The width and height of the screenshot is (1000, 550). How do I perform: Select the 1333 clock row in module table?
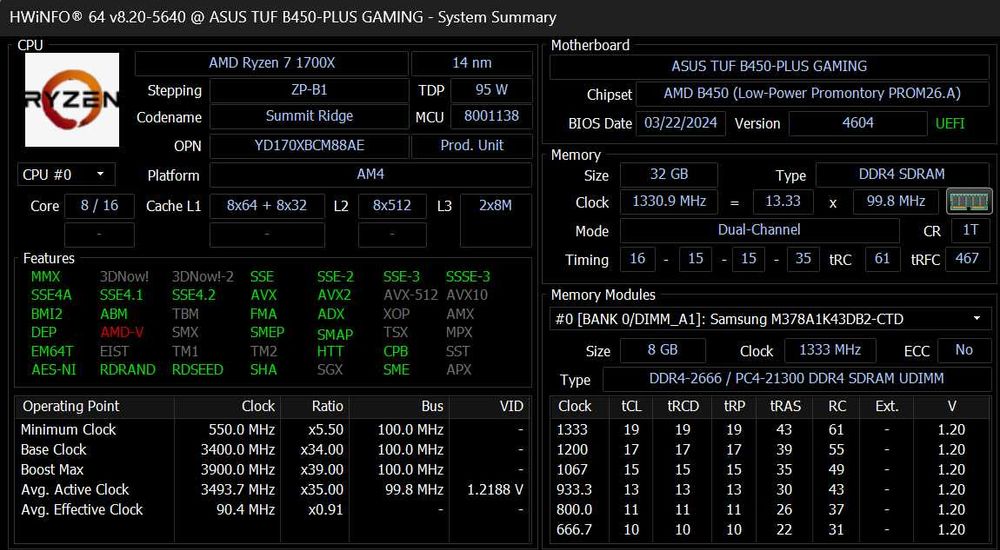click(x=769, y=429)
